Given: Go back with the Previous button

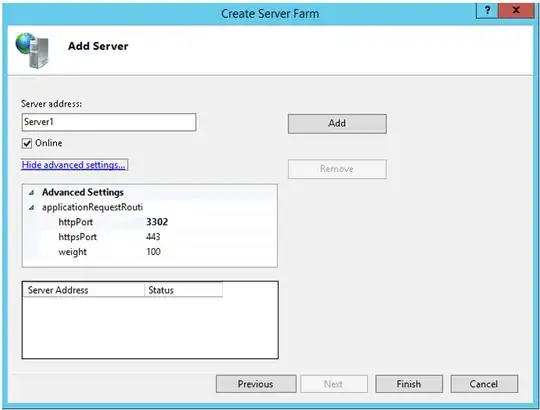Looking at the screenshot, I should coord(256,384).
